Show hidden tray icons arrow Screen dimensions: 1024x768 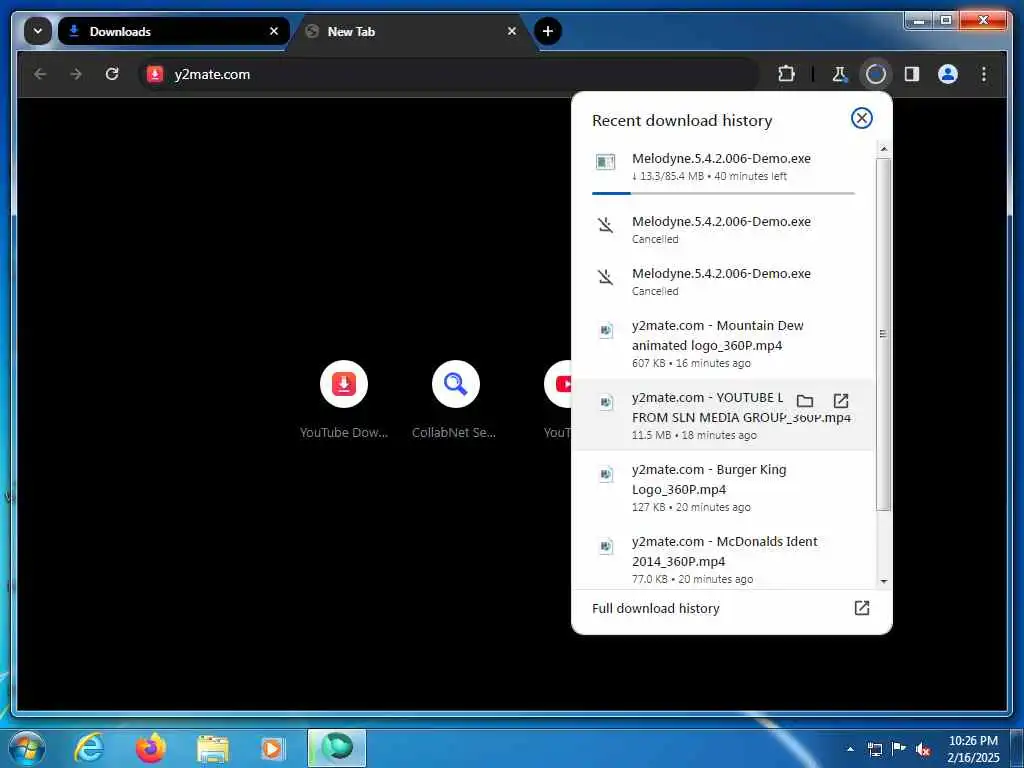tap(850, 749)
